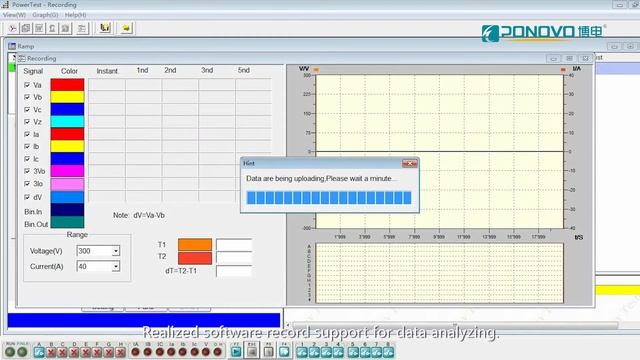Screen dimensions: 640x360
Task: Click the omega symbol toolbar icon
Action: (x=52, y=28)
